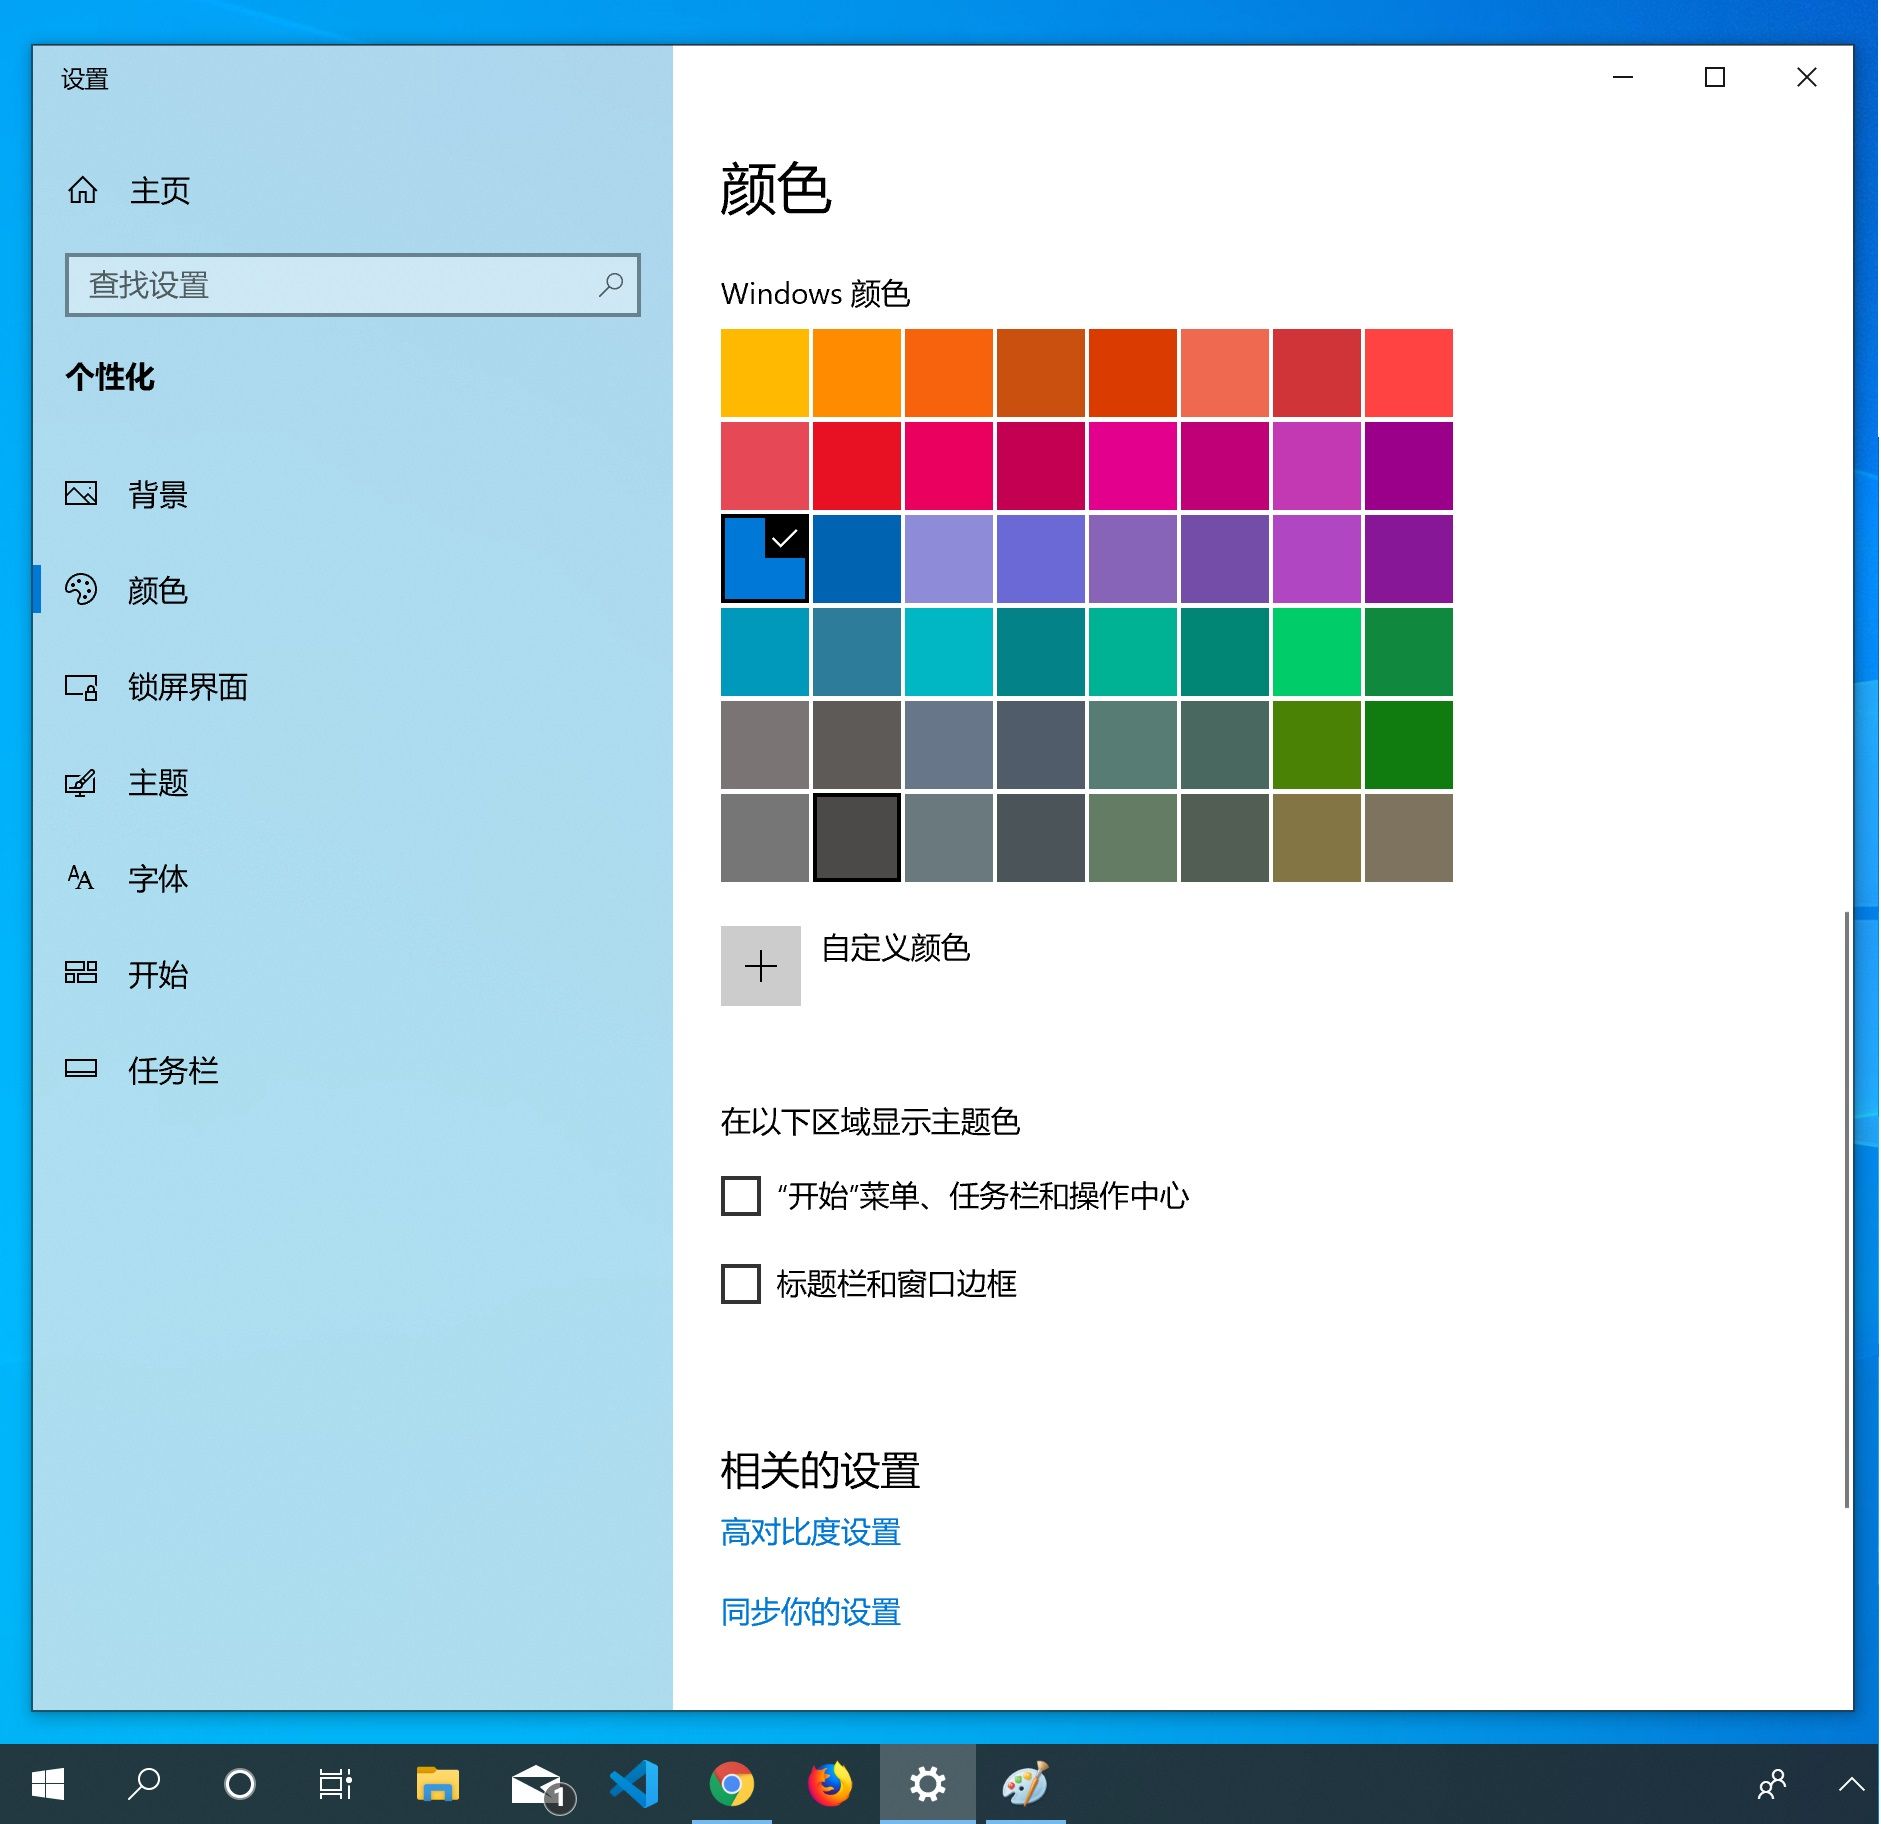Pick the yellow-gold swatch in the top row

[x=765, y=373]
